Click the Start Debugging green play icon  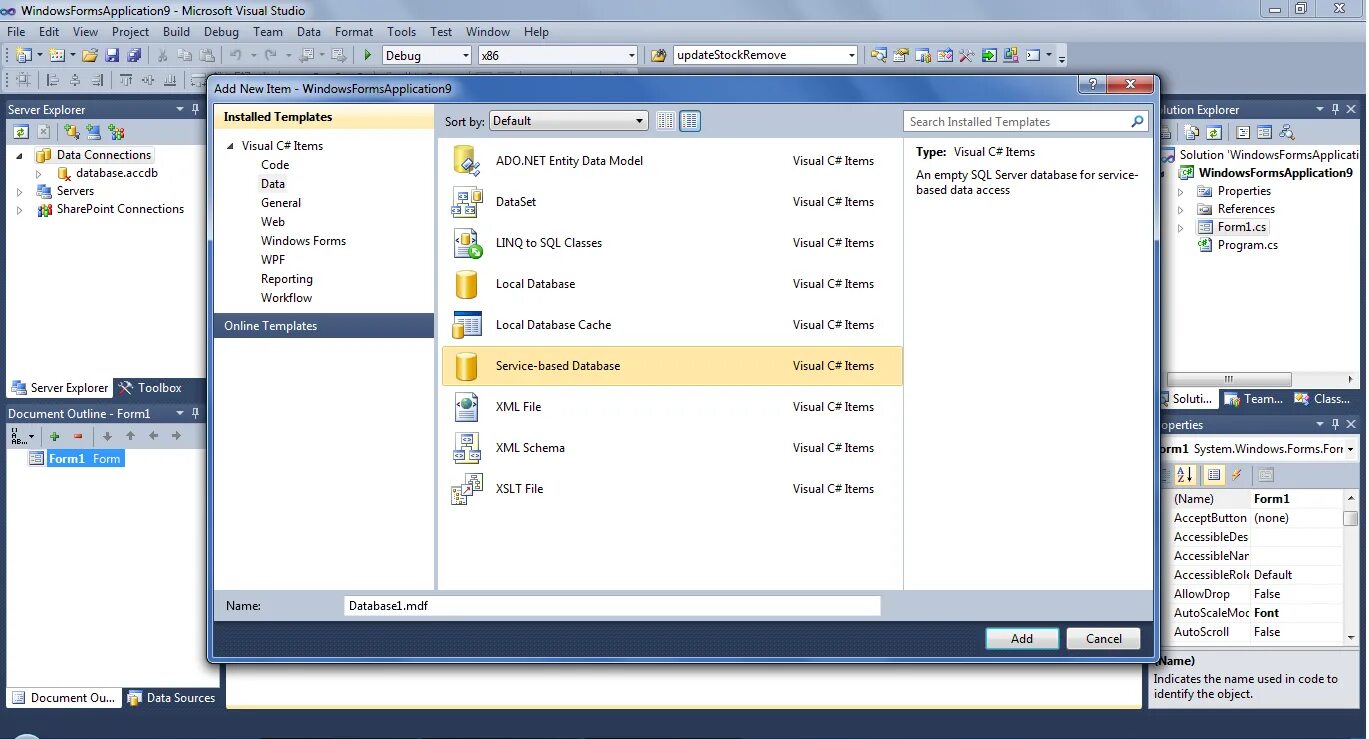pos(368,56)
